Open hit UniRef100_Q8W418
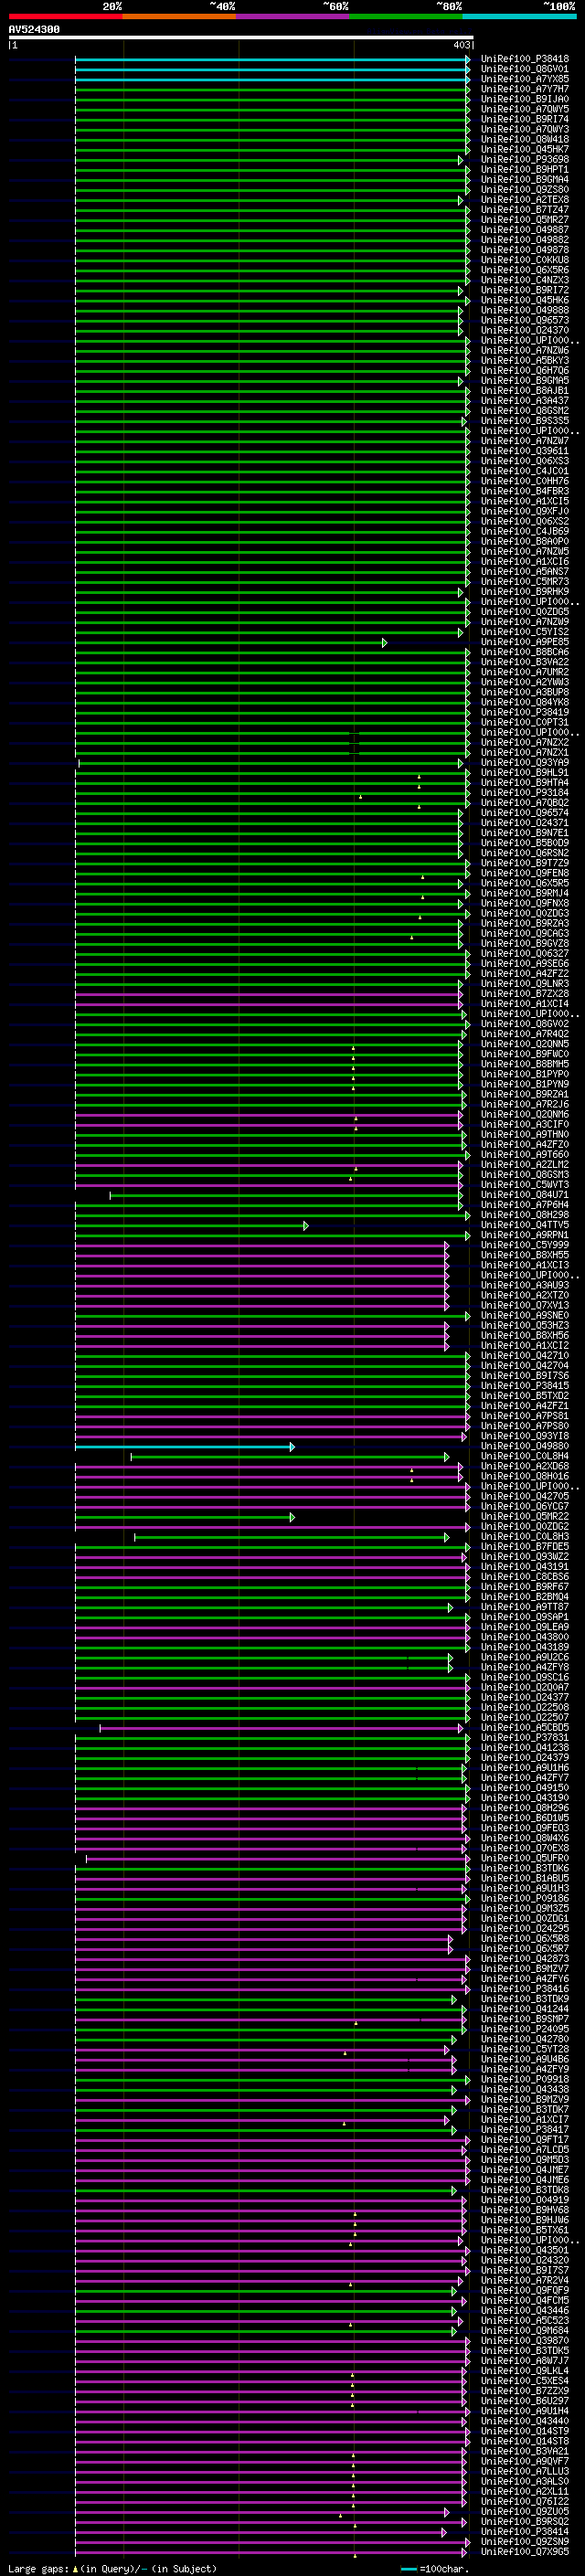This screenshot has height=2576, width=585. point(525,139)
